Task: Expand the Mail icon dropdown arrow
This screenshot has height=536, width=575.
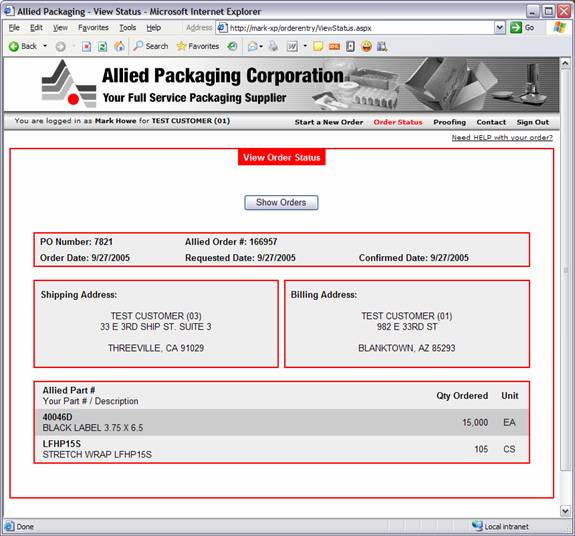Action: [261, 47]
